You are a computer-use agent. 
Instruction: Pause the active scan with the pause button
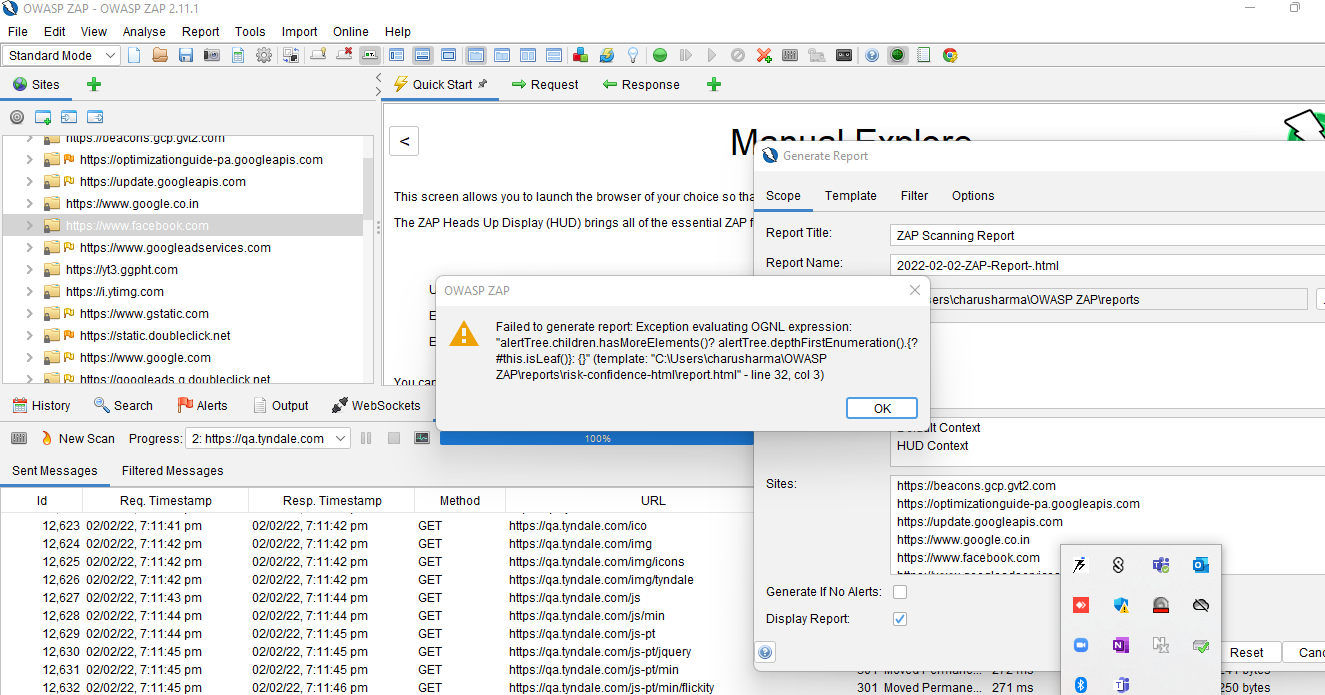pos(365,437)
